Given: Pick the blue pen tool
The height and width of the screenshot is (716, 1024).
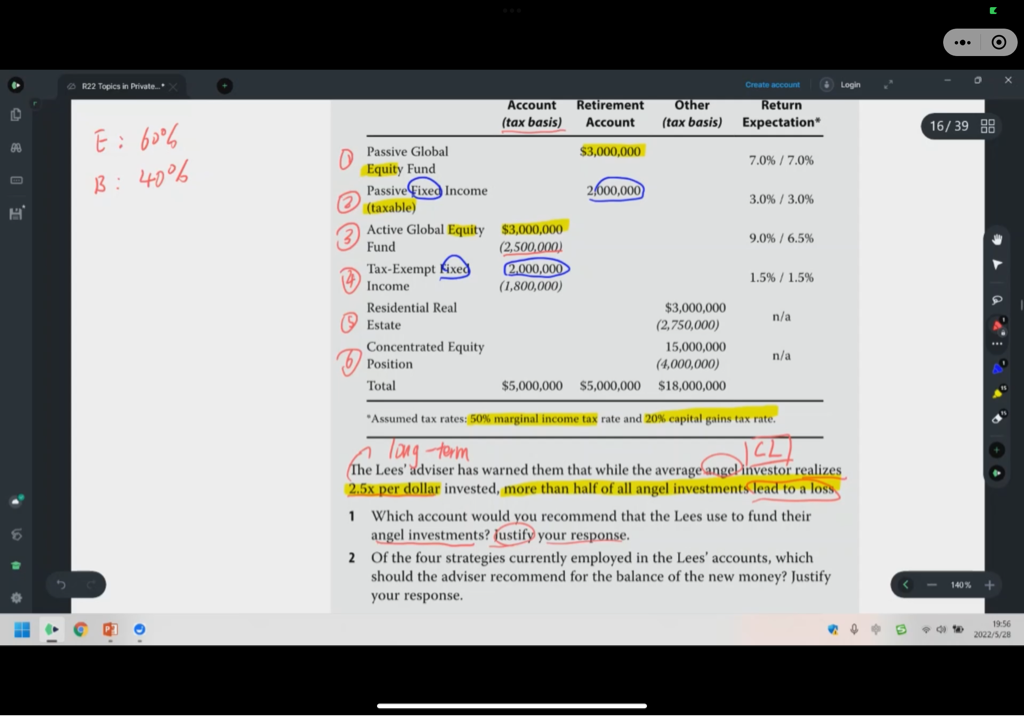Looking at the screenshot, I should pyautogui.click(x=997, y=369).
